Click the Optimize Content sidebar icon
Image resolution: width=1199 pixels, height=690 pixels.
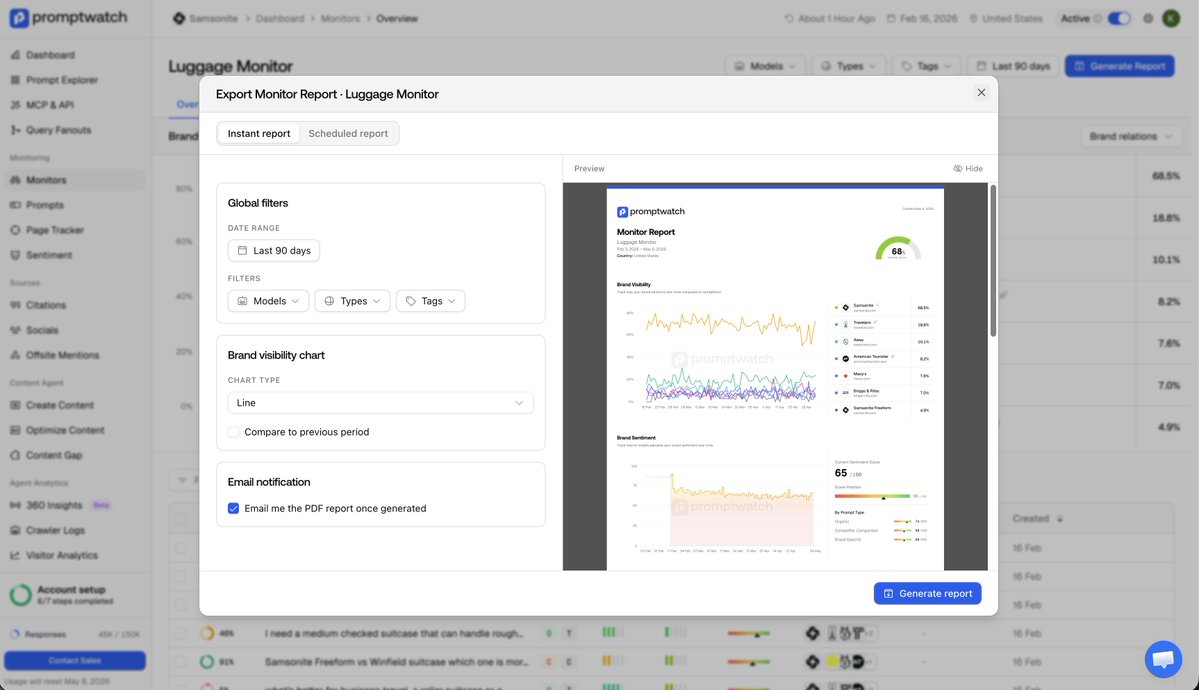pos(15,430)
